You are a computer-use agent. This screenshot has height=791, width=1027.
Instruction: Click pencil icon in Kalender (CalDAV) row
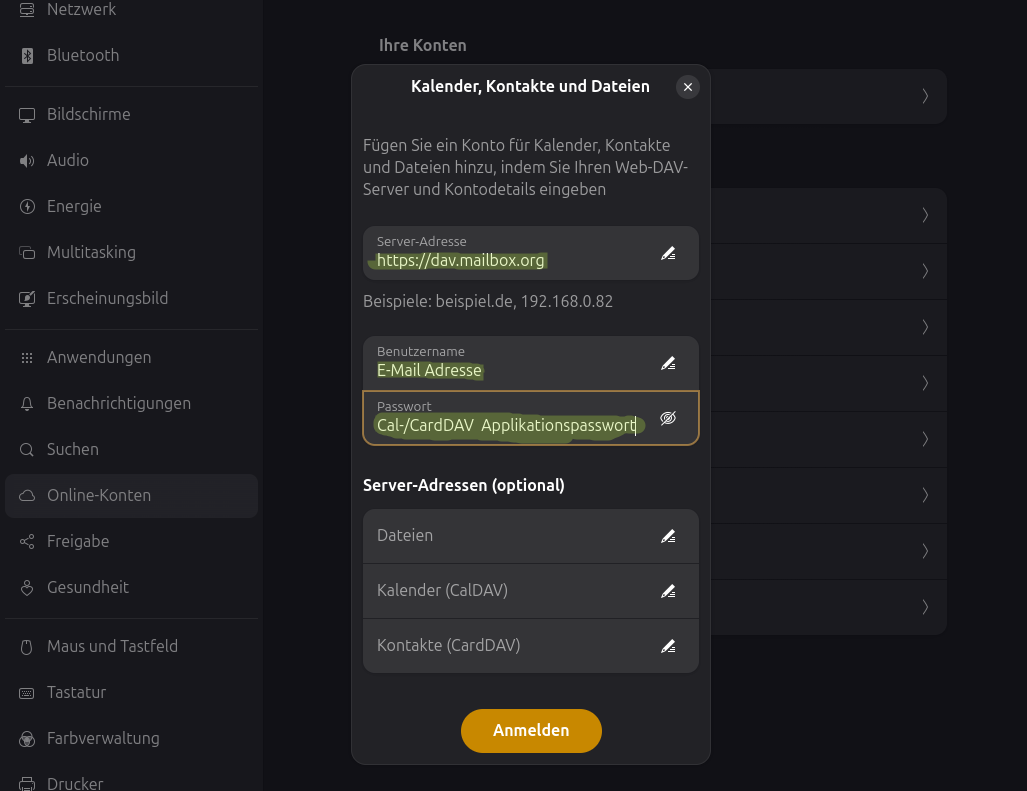[x=668, y=591]
